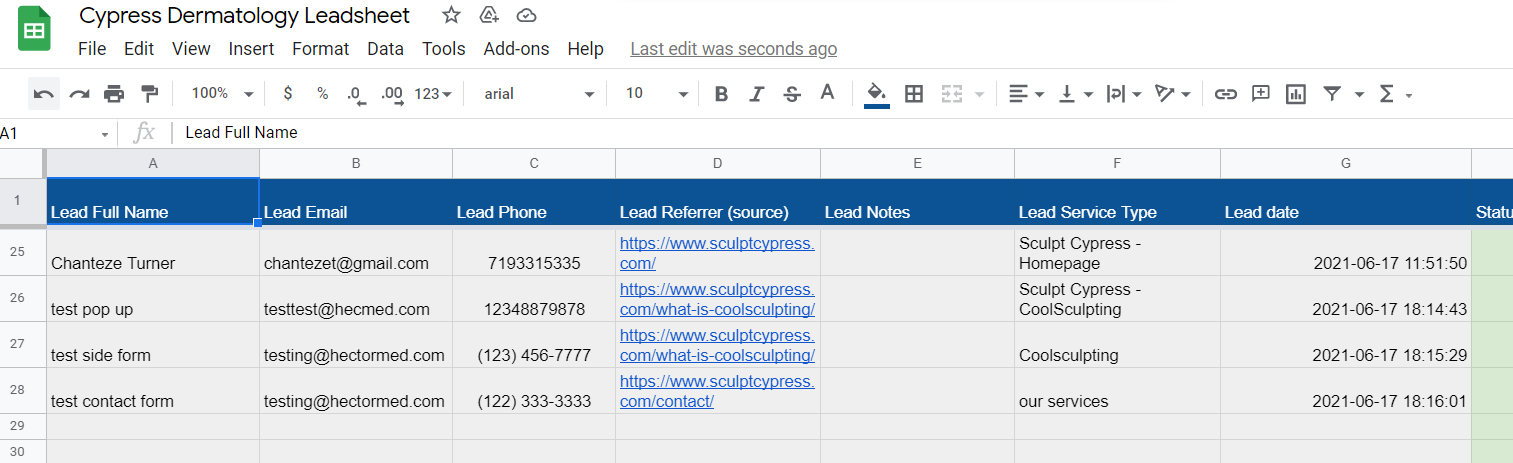This screenshot has height=463, width=1513.
Task: Open the Add-ons menu
Action: coord(516,49)
